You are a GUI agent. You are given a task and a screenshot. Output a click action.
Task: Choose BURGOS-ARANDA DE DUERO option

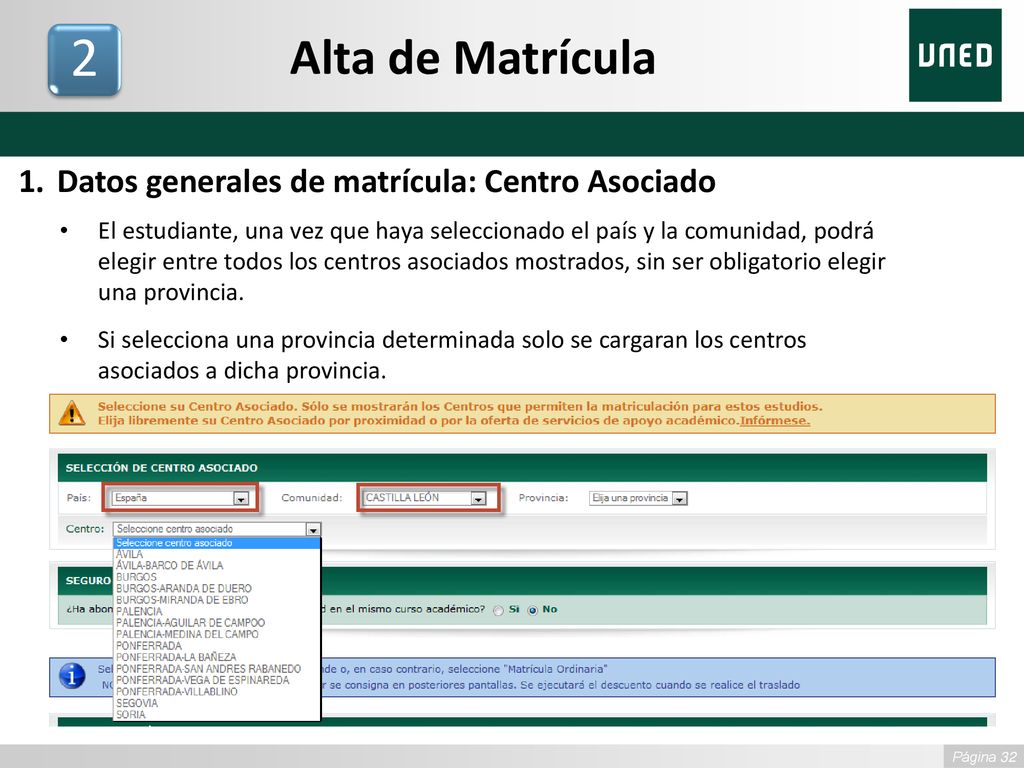click(x=217, y=588)
